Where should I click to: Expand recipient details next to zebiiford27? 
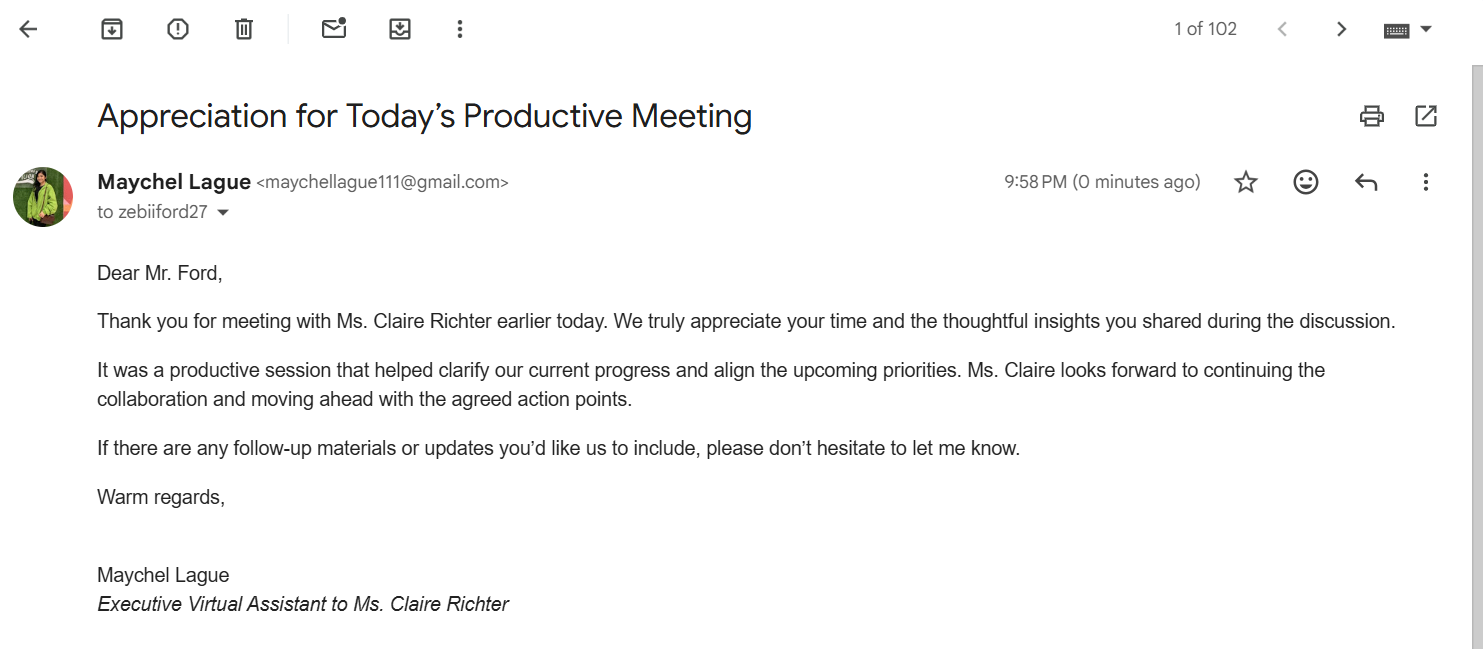(x=223, y=213)
